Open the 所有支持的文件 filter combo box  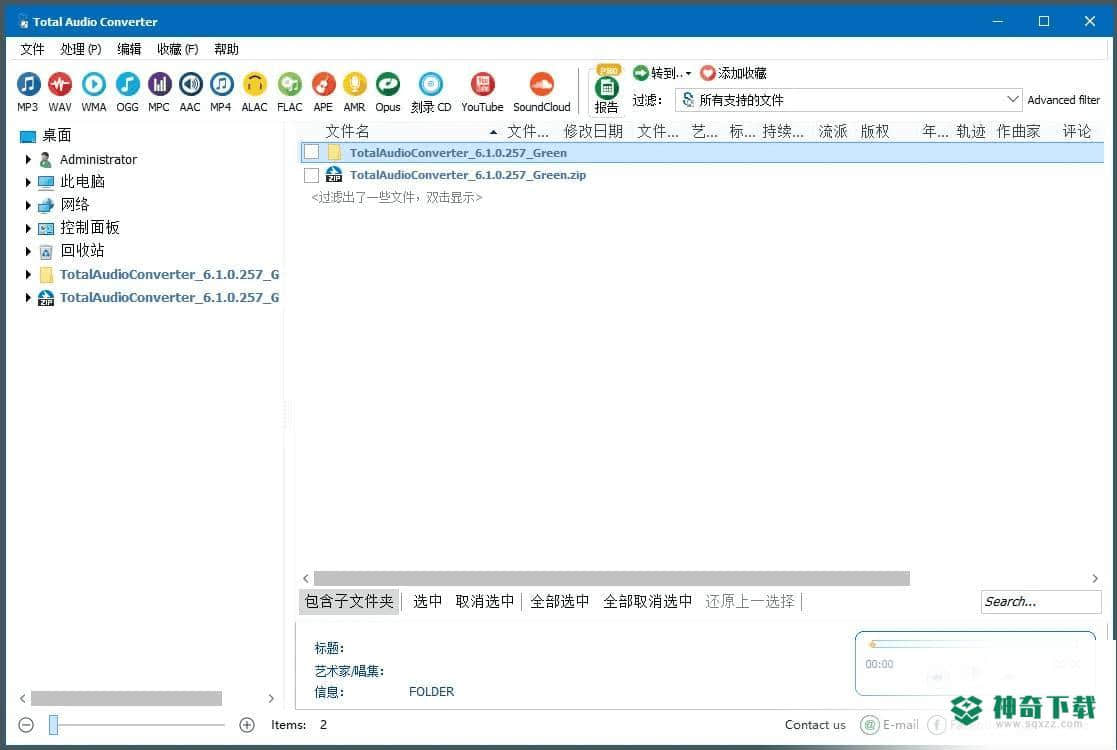(849, 100)
